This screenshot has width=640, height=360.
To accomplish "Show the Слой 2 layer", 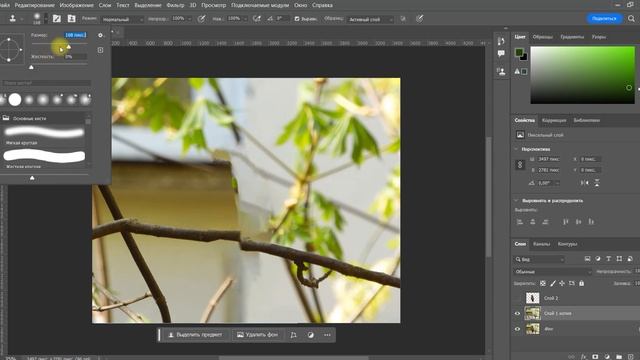I will point(518,298).
